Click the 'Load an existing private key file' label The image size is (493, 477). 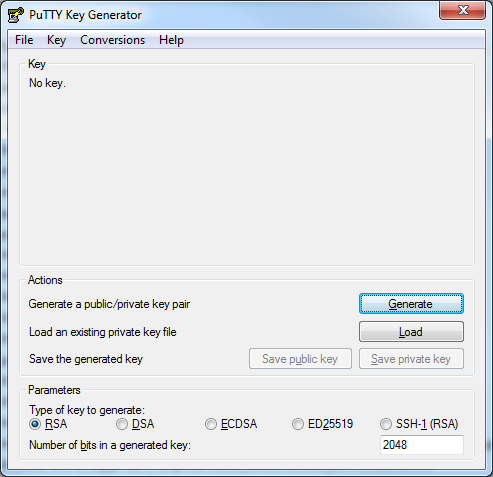[x=103, y=332]
